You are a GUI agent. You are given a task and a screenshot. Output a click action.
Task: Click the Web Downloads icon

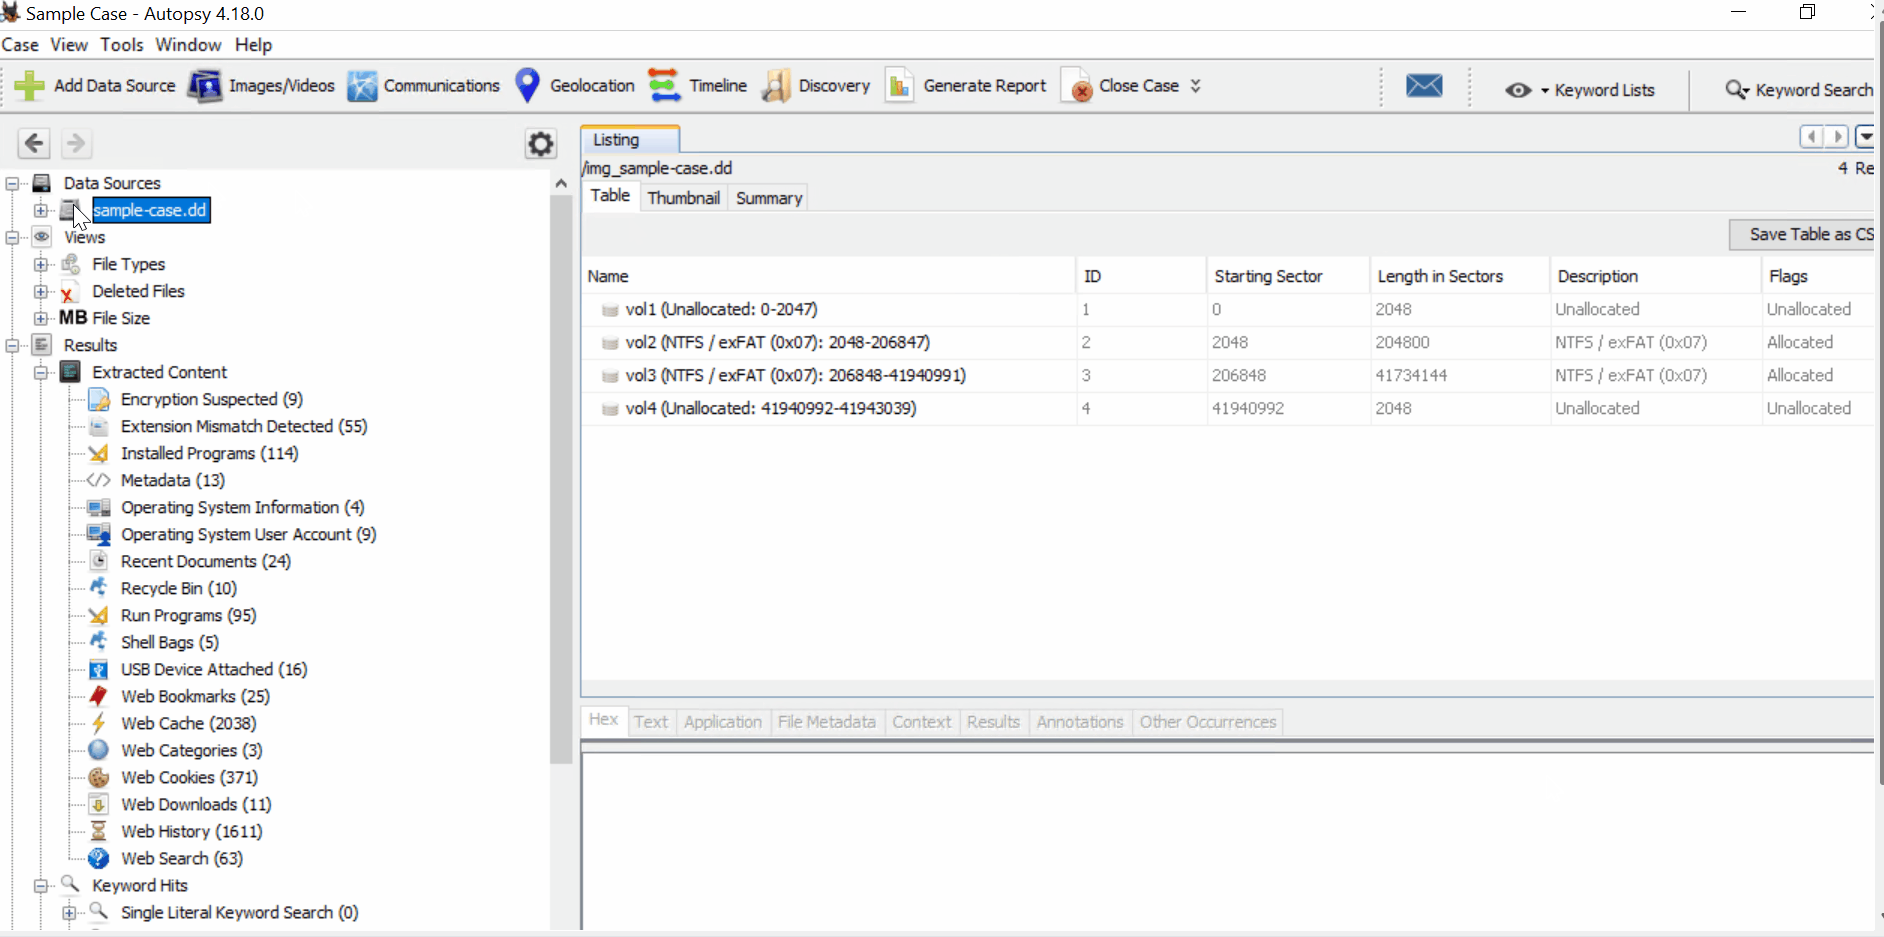point(98,804)
